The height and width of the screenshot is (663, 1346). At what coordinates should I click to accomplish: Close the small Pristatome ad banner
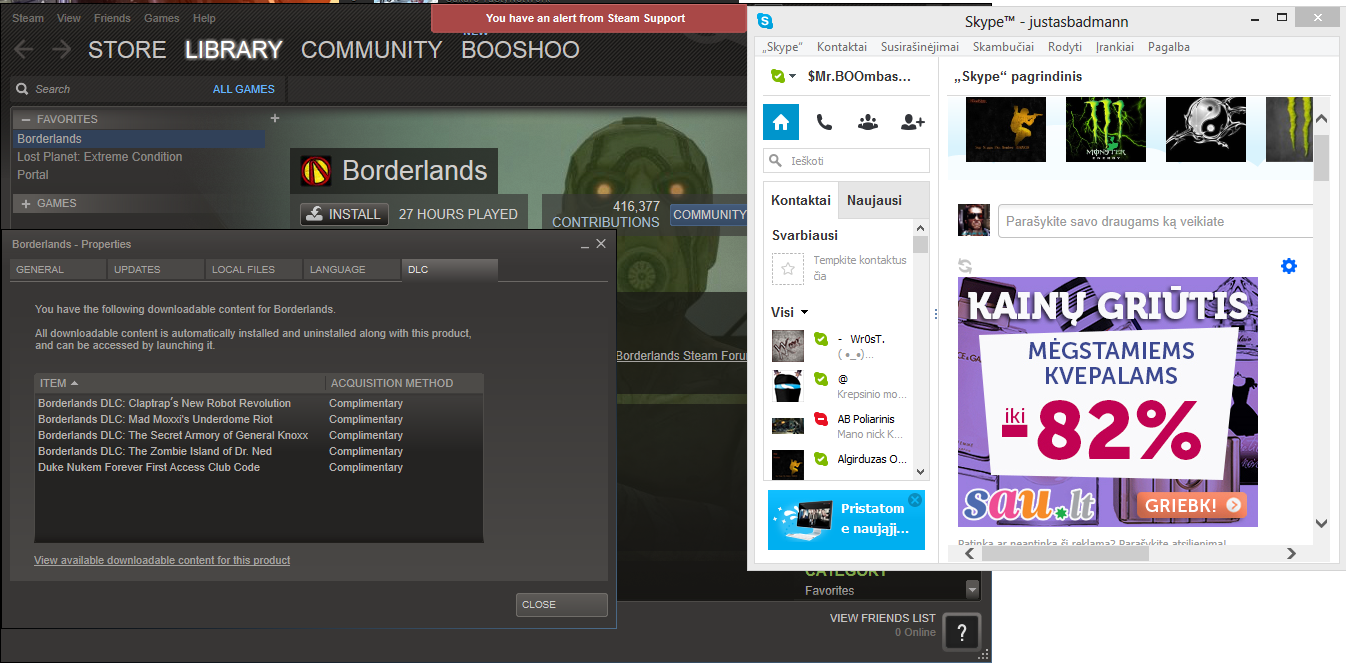click(x=914, y=500)
